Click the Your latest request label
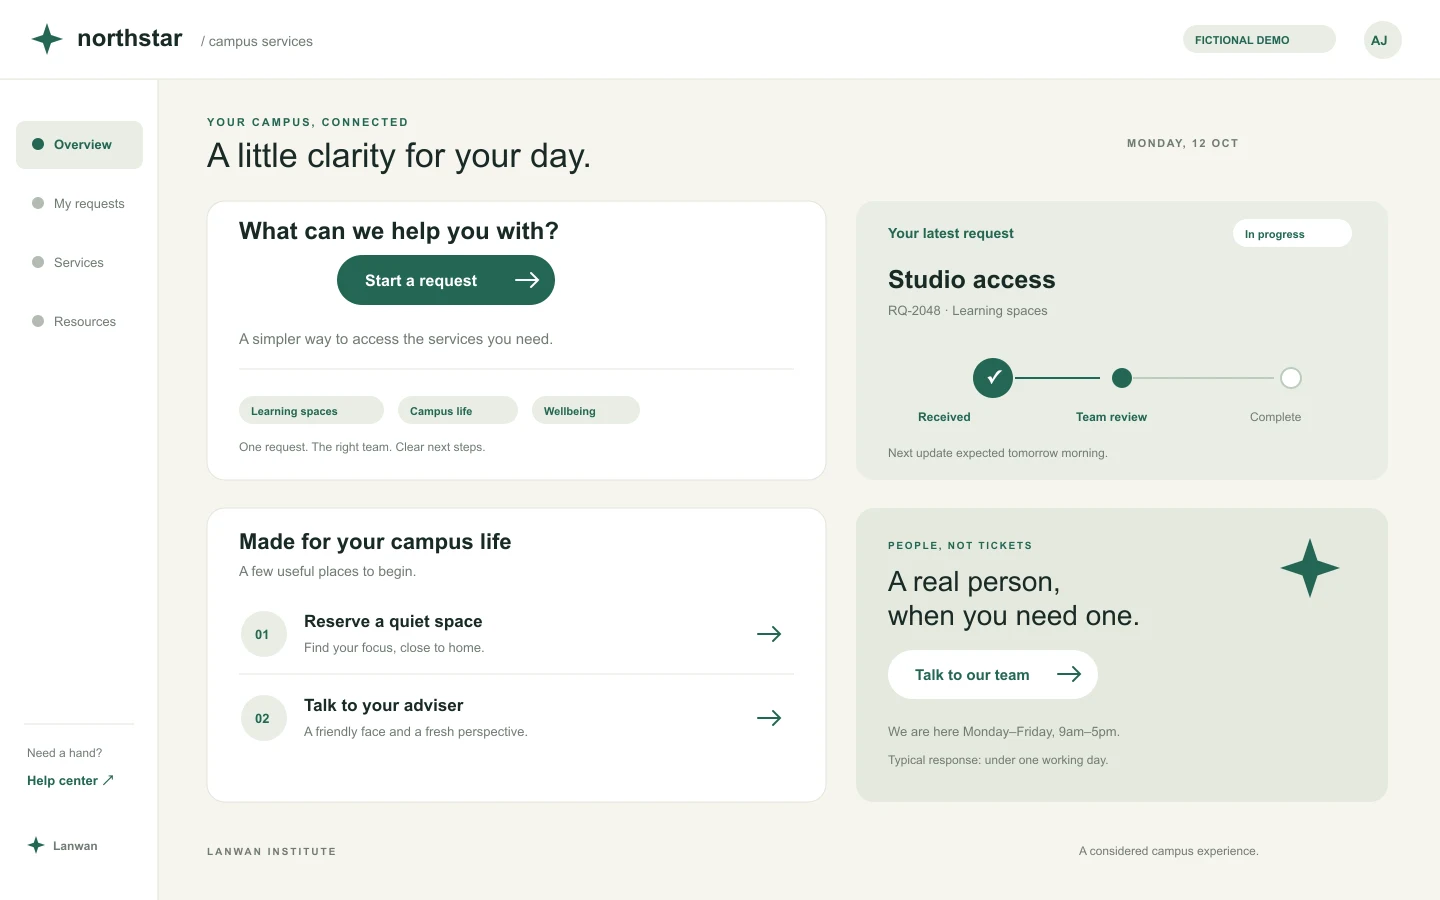 pos(951,233)
